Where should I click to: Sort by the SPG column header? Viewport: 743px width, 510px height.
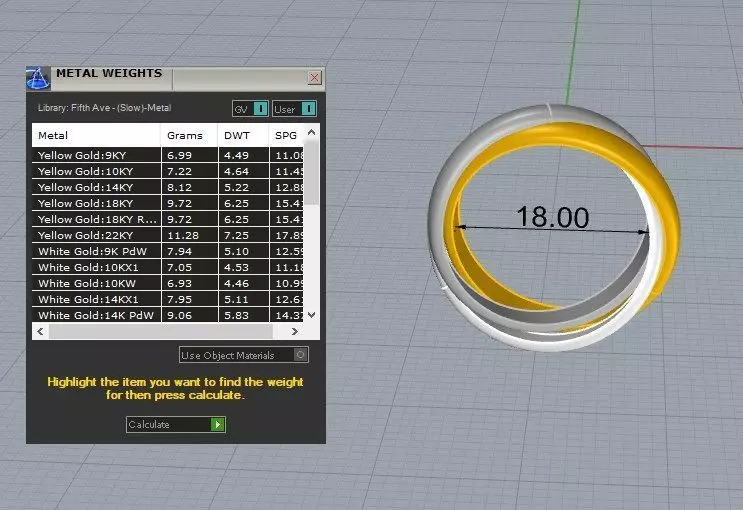(286, 135)
